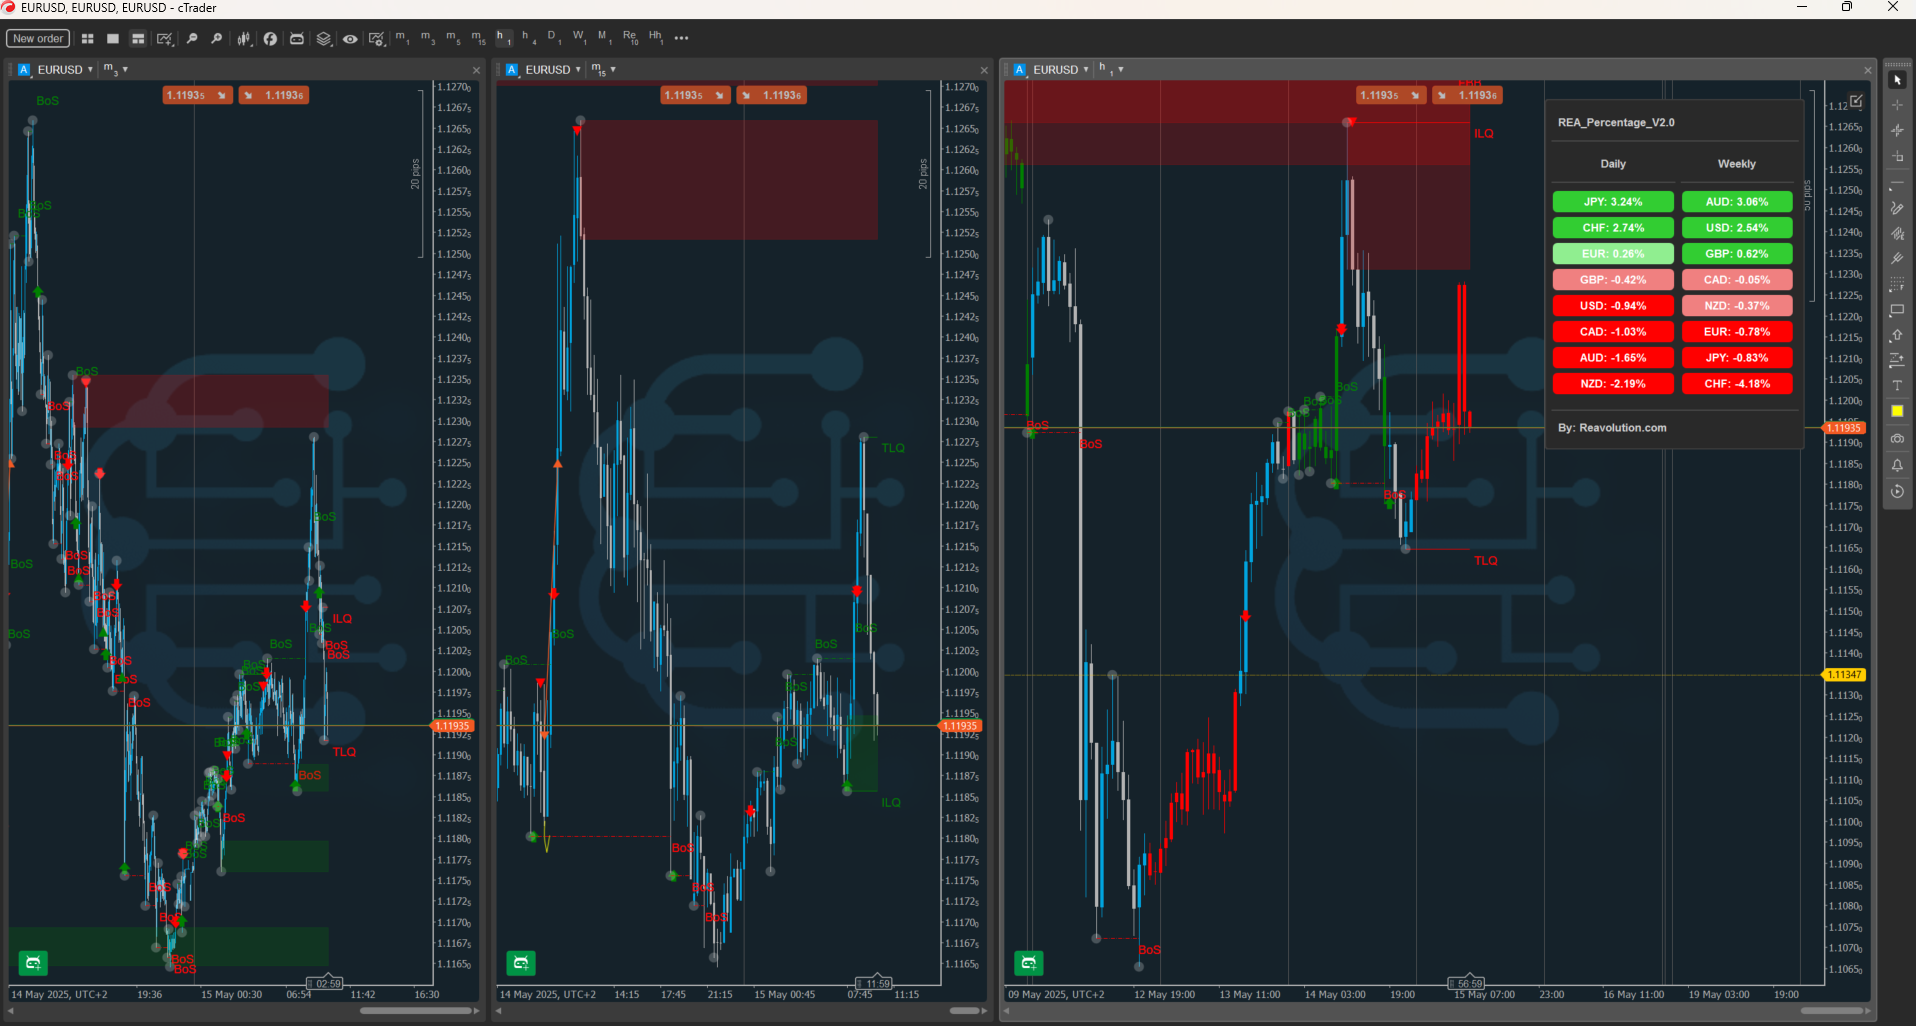Select m5 timeframe in toolbar
This screenshot has height=1026, width=1916.
(x=453, y=38)
